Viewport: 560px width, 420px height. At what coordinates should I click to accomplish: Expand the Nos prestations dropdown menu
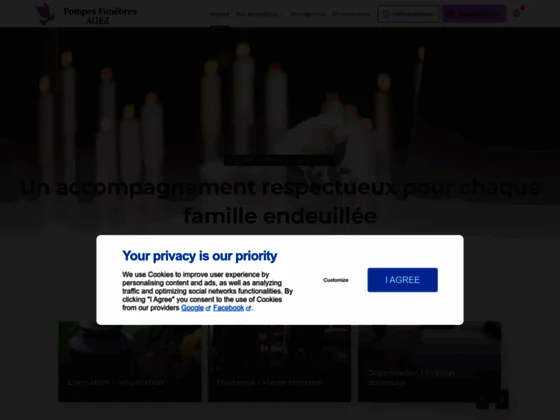click(x=259, y=14)
